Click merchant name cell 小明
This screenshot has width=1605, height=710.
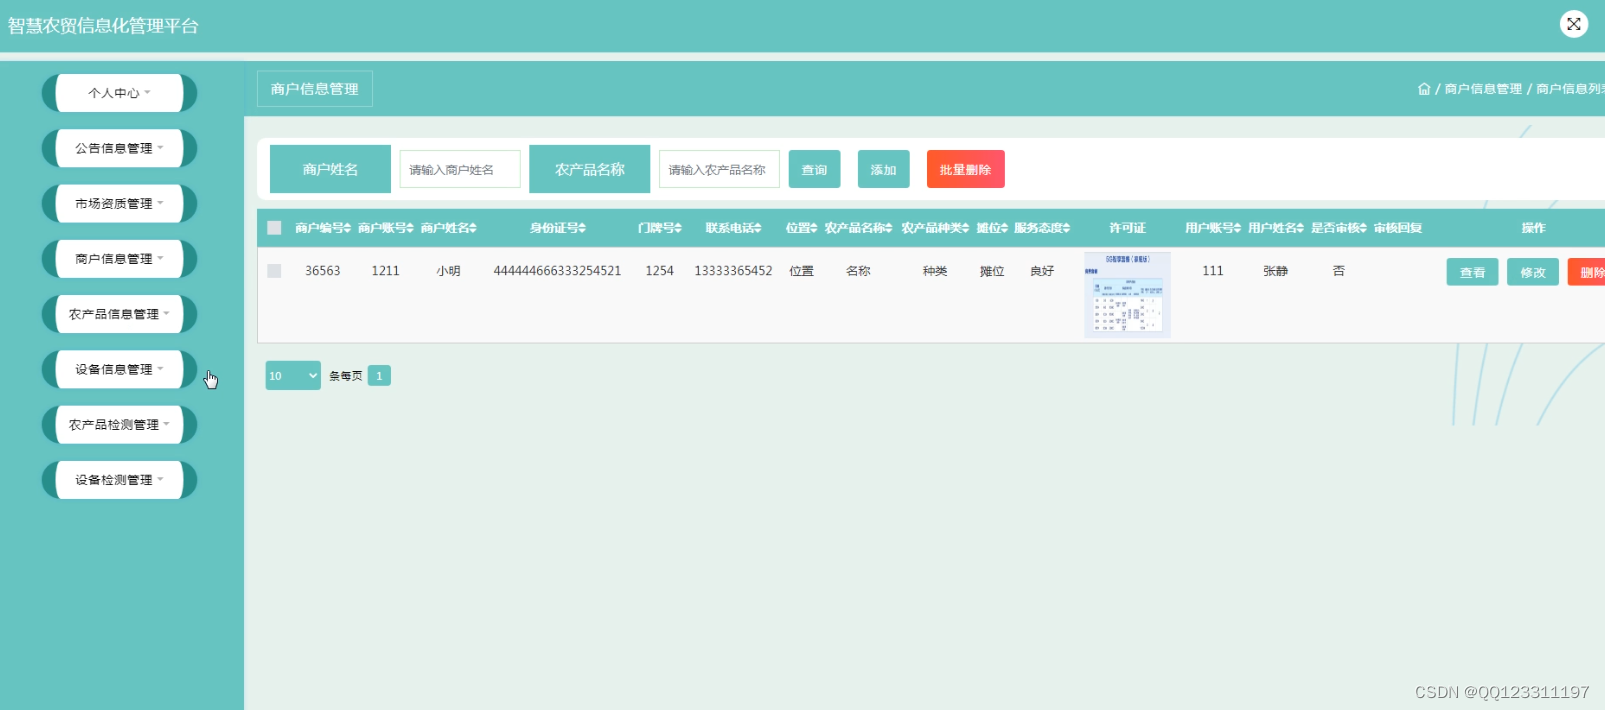(449, 271)
